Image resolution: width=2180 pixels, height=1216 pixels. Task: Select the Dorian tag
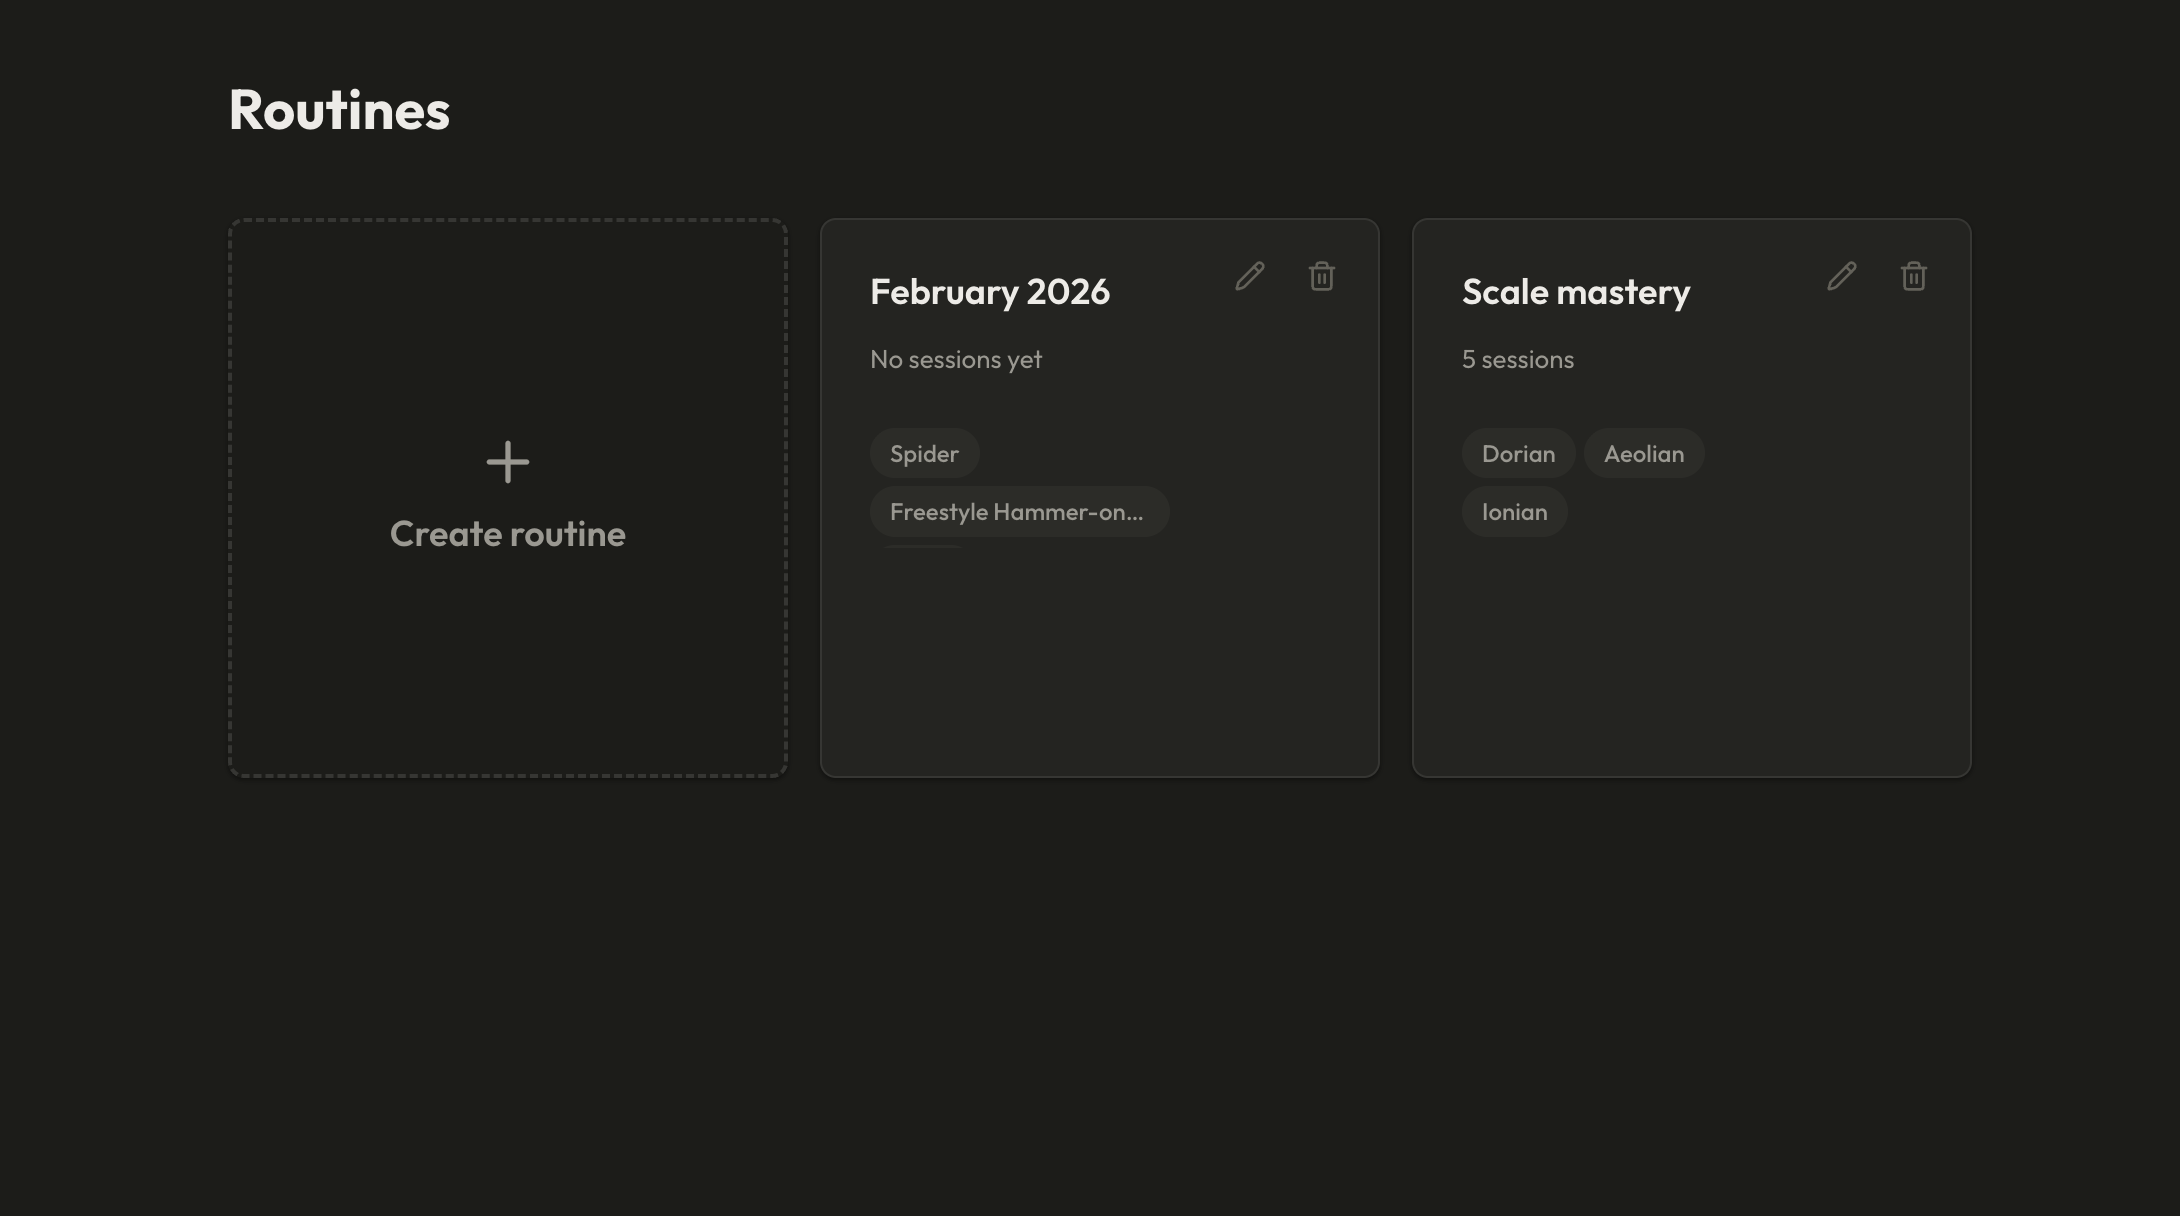coord(1518,453)
